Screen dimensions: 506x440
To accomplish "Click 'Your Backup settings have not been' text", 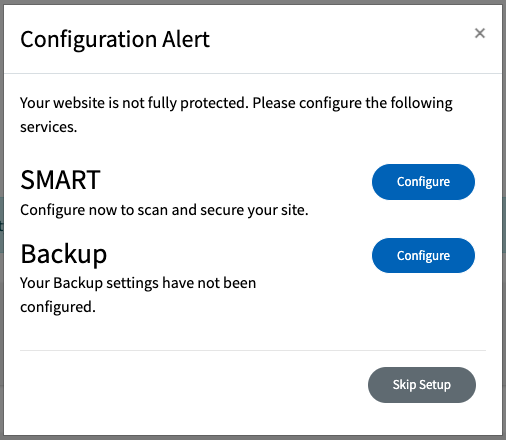I will (x=138, y=283).
